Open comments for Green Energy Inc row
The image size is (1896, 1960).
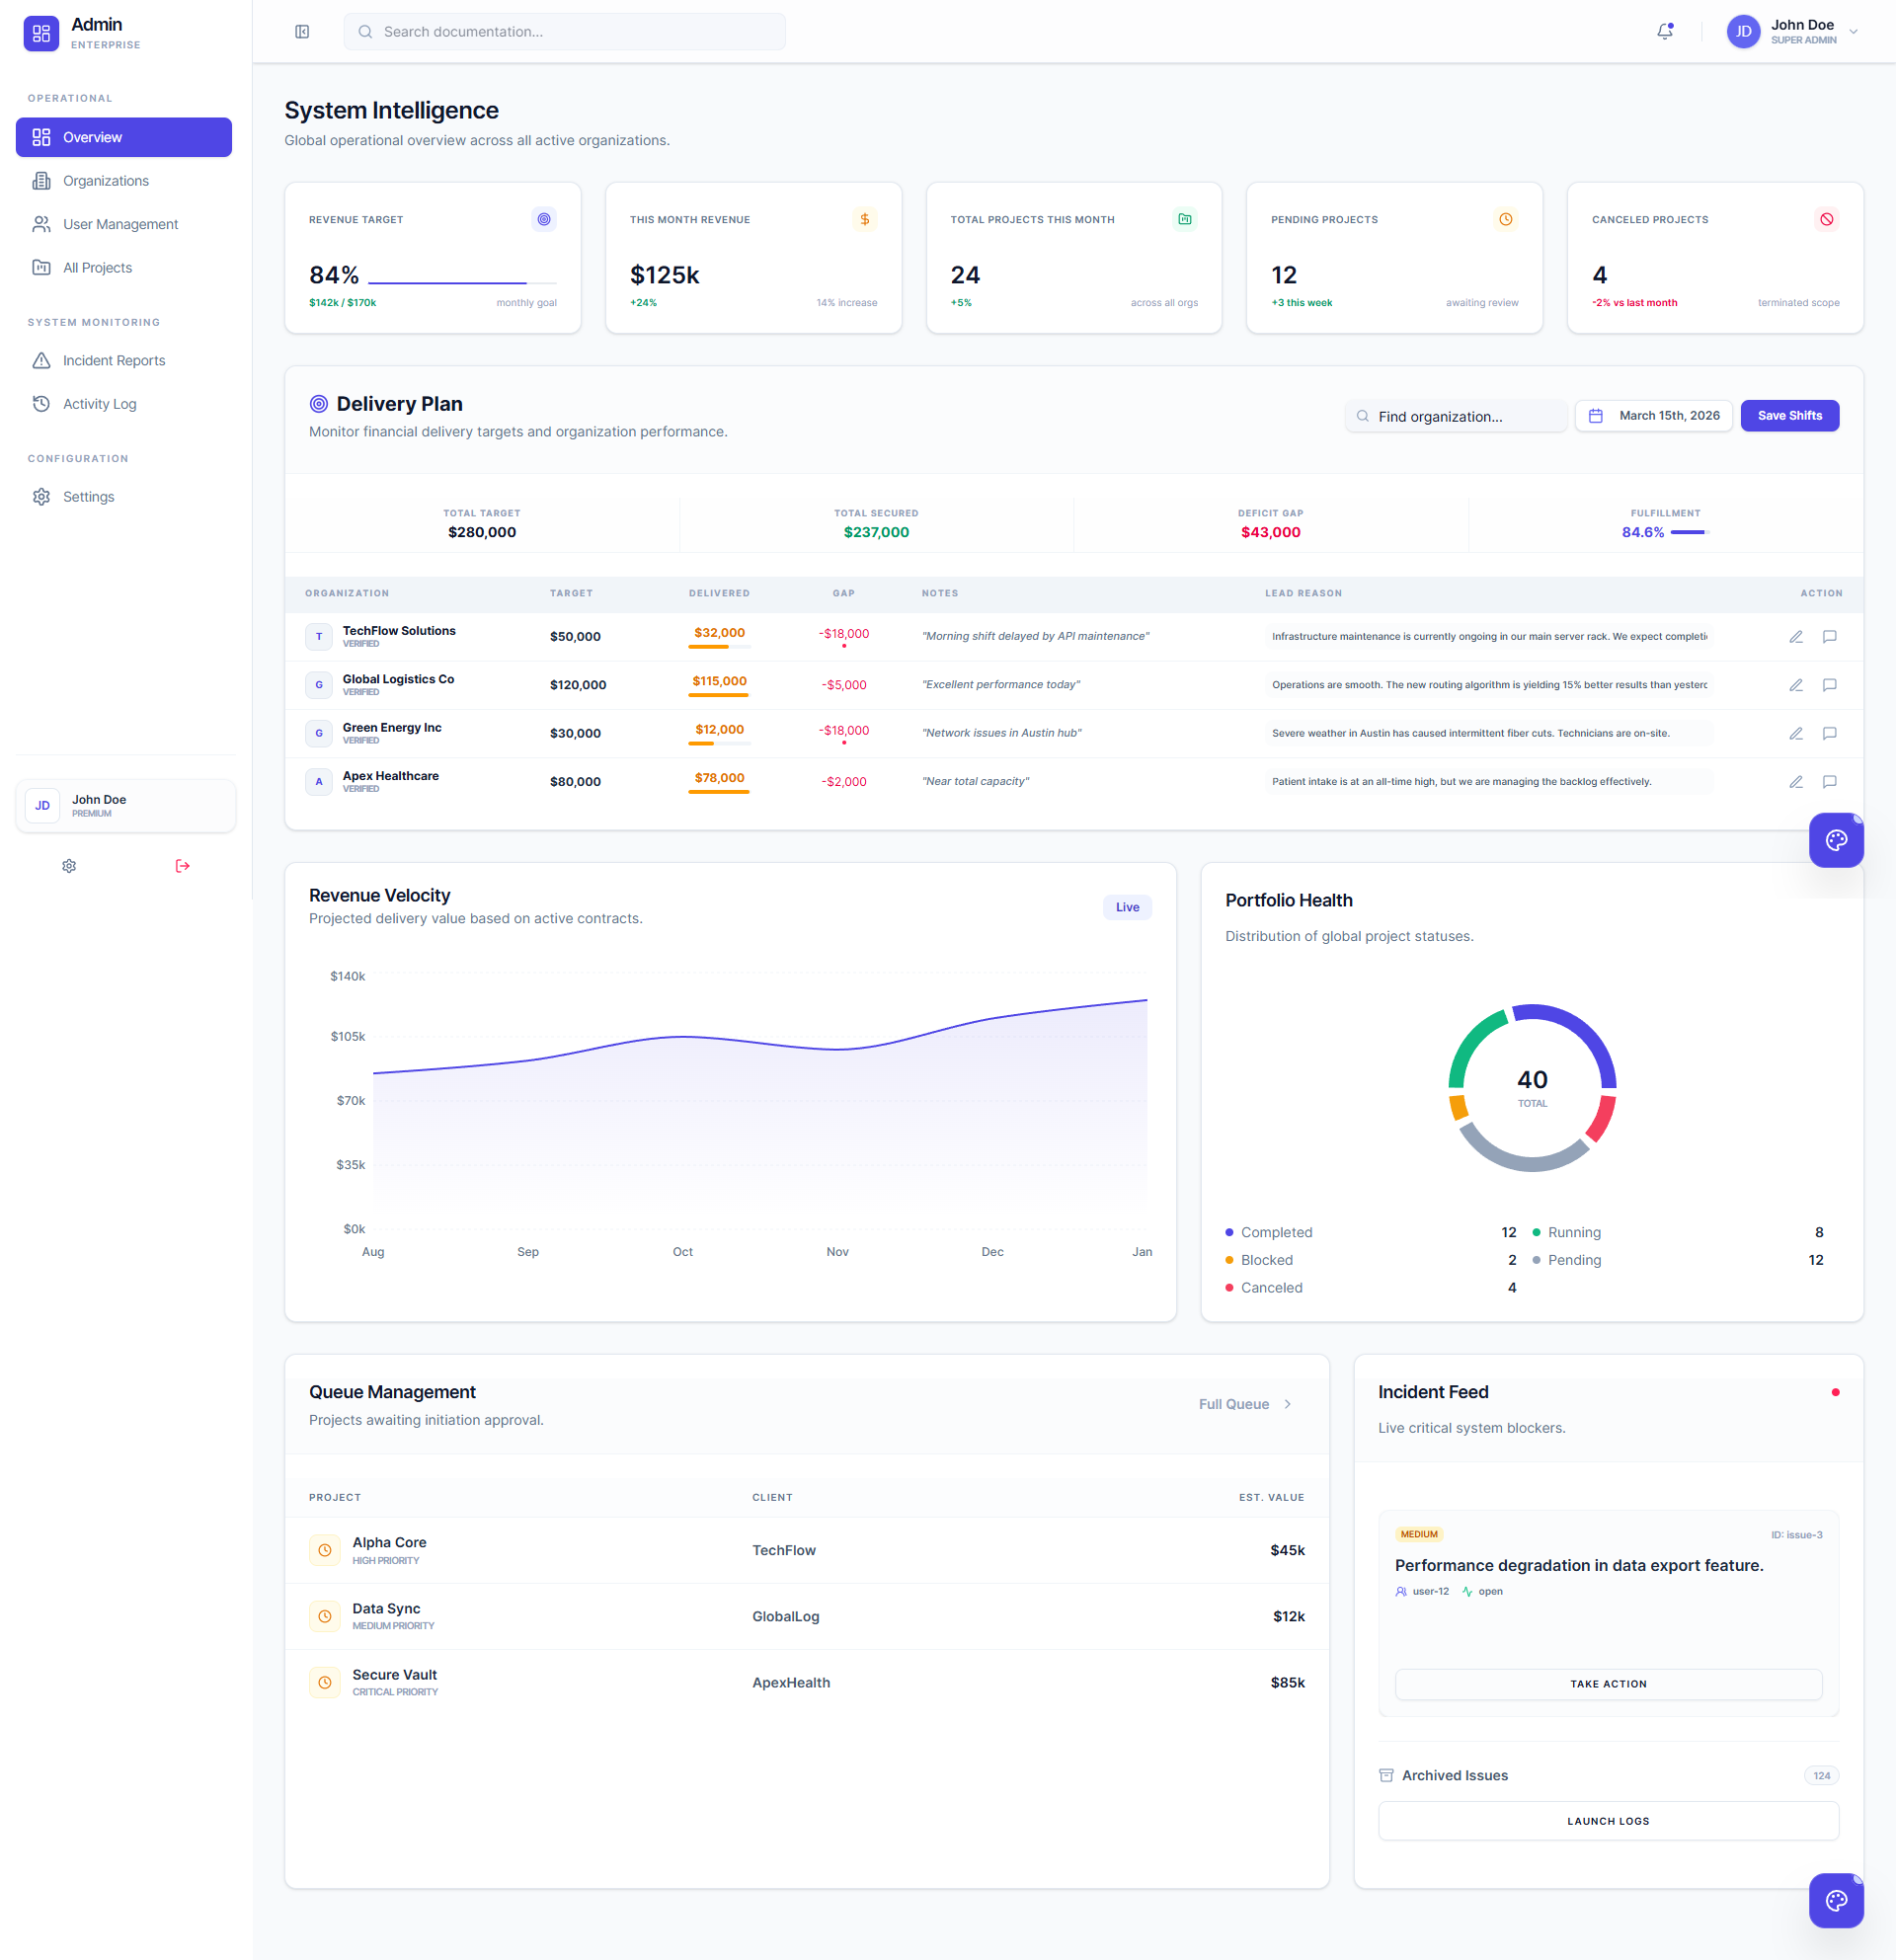(1830, 734)
